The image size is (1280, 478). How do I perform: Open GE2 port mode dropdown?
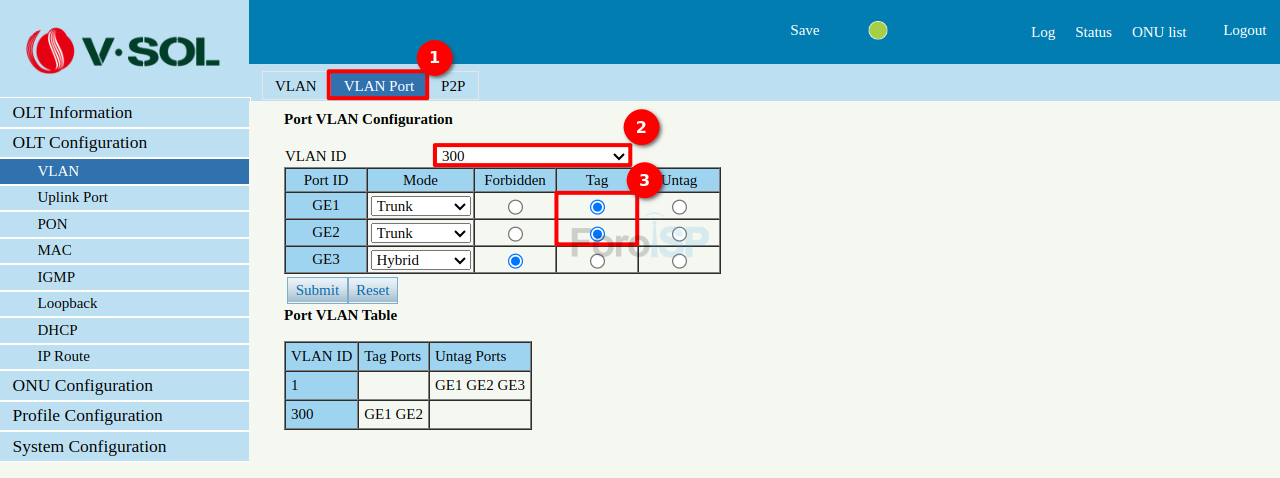point(420,233)
